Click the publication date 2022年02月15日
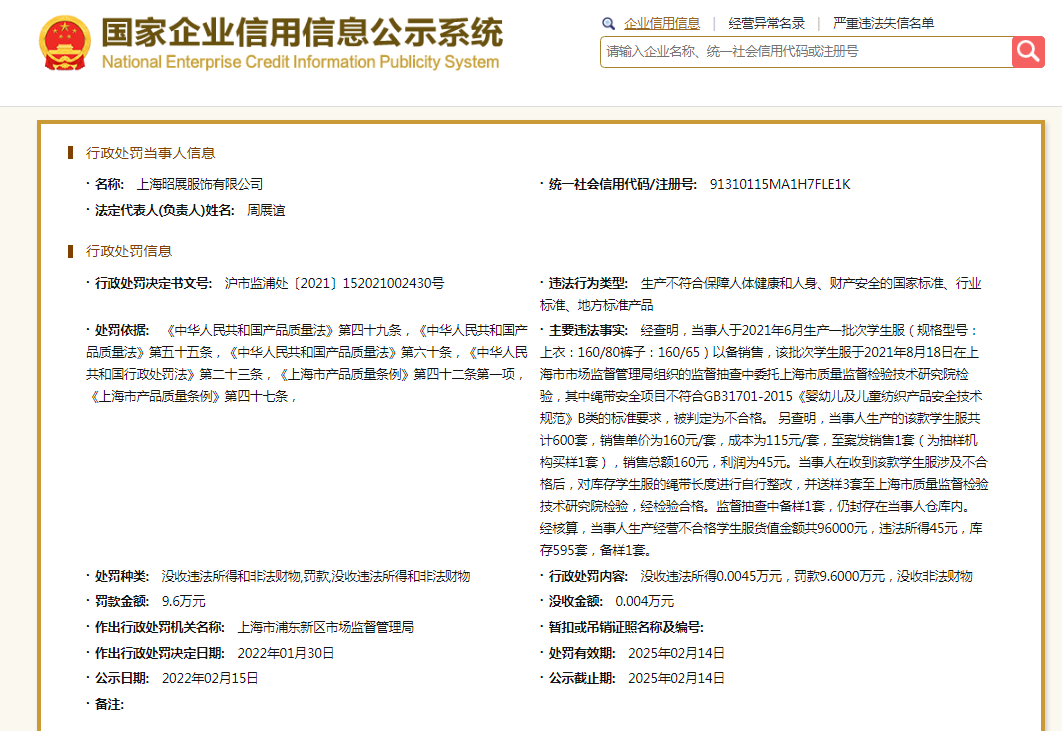The image size is (1062, 731). pyautogui.click(x=209, y=678)
